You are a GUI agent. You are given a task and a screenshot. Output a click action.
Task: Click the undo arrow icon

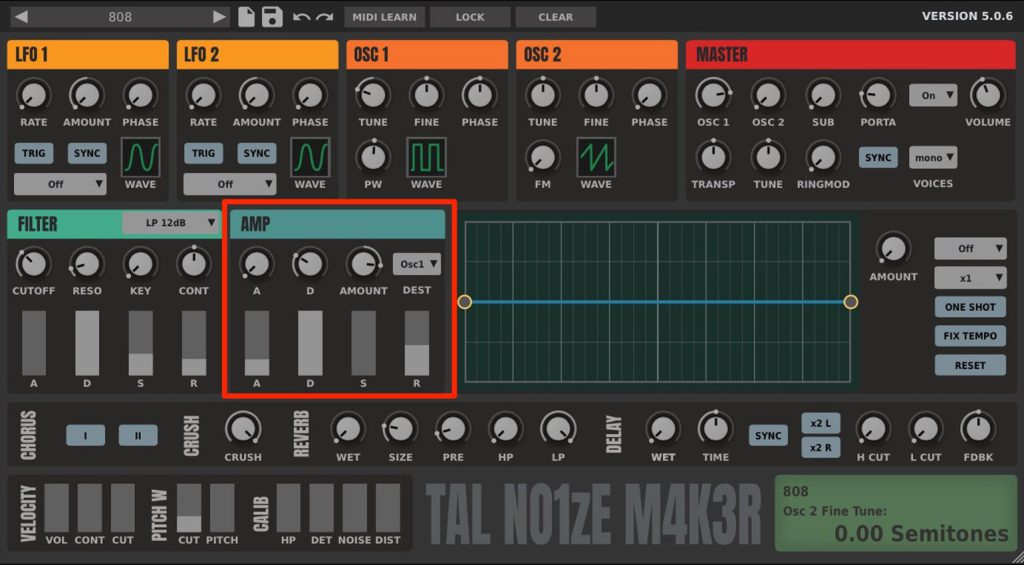(x=301, y=17)
